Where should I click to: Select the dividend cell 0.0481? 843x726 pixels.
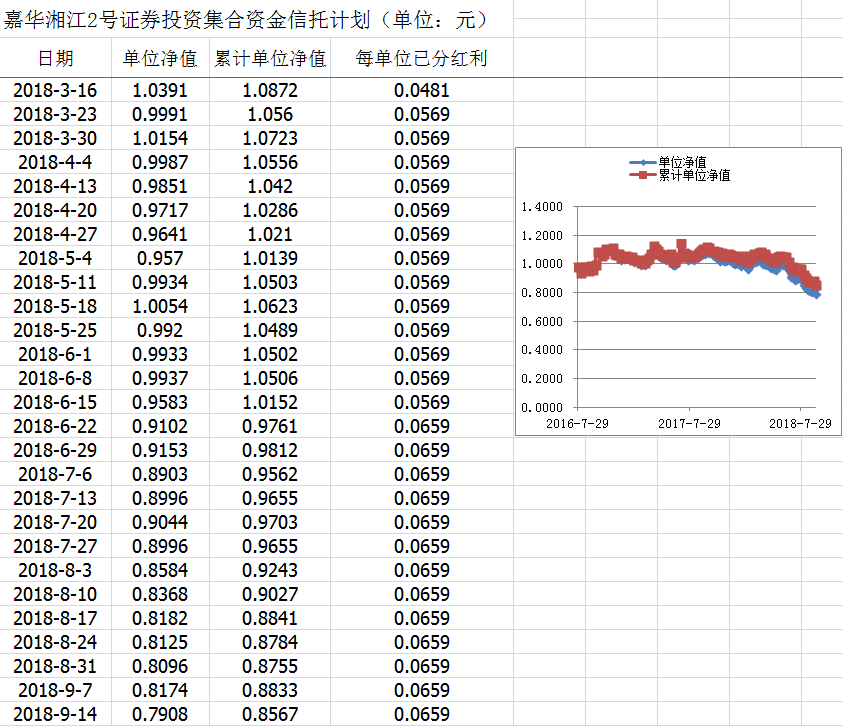[x=422, y=90]
